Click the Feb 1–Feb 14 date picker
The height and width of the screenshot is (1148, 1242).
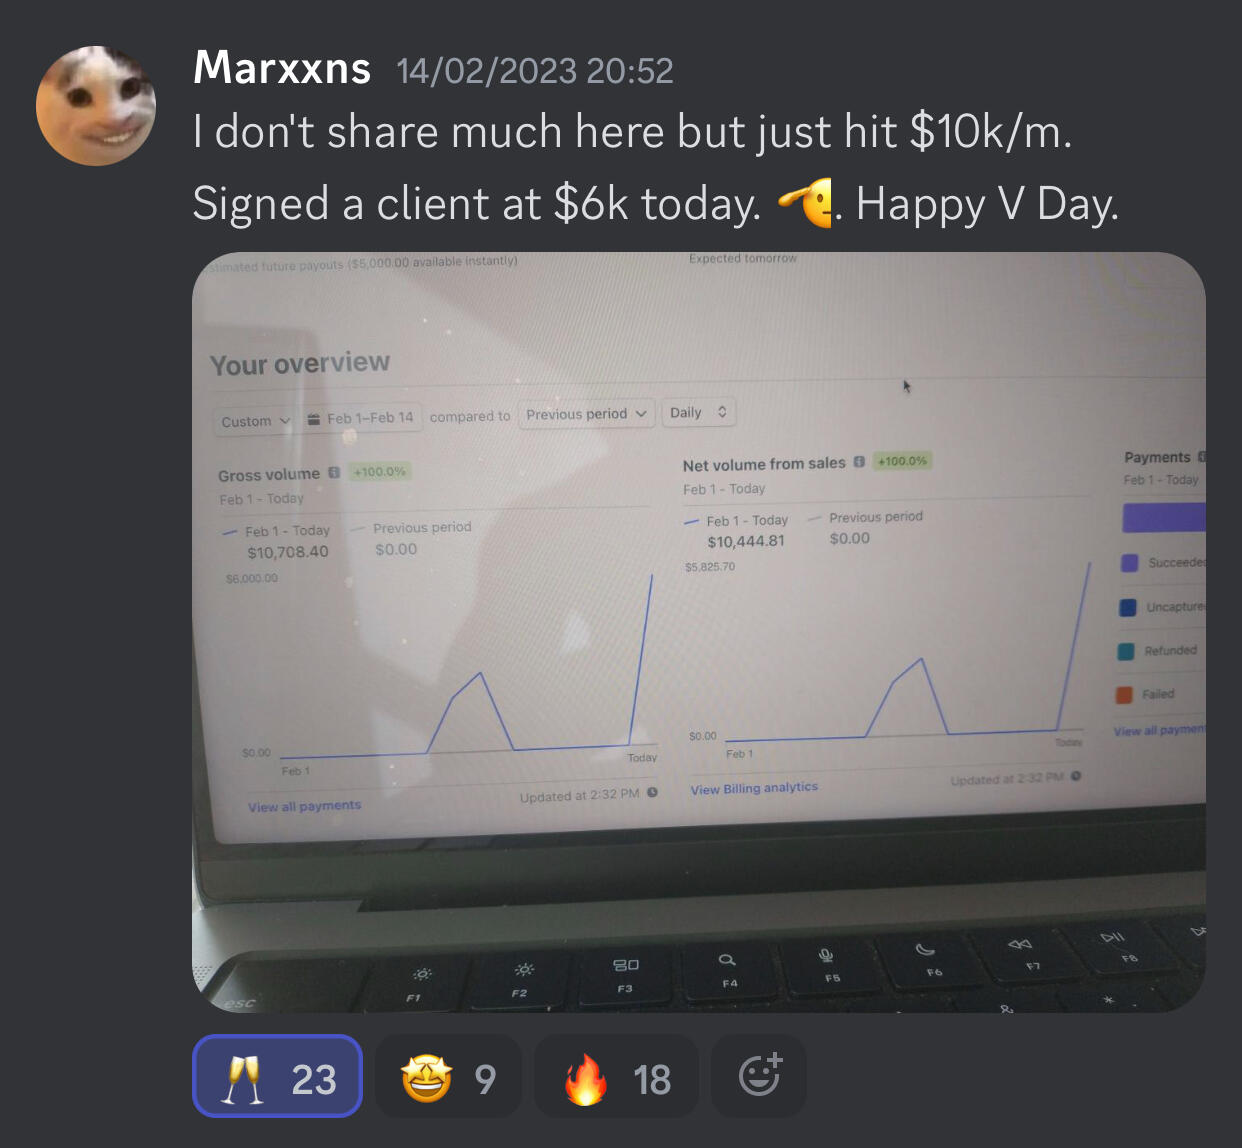(x=360, y=418)
